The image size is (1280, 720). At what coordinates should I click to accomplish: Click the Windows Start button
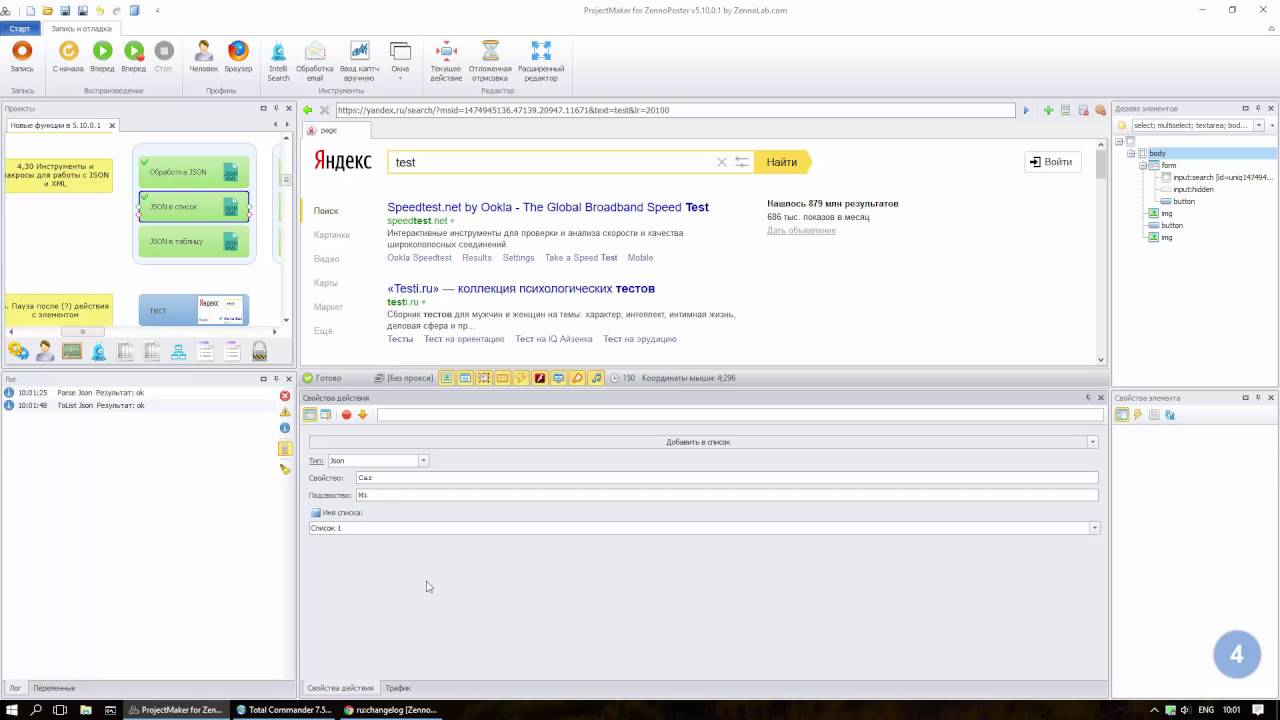tap(11, 710)
